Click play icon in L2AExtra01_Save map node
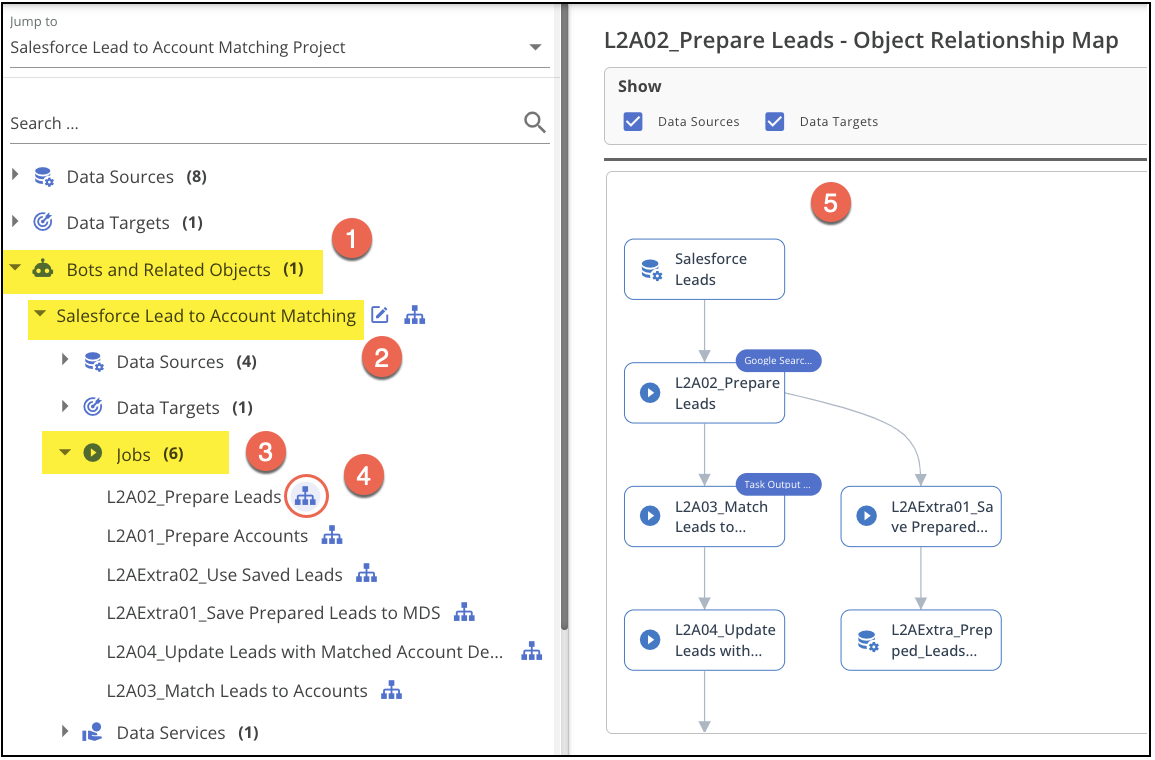The image size is (1155, 760). coord(866,516)
